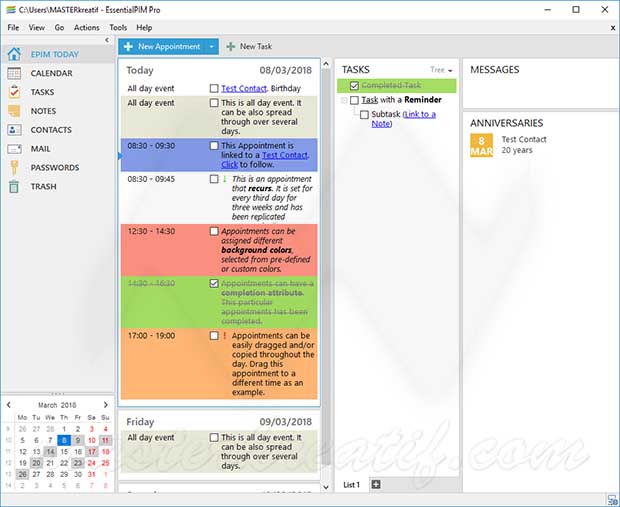Check Friday's all day event checkbox
Screen dimensions: 620x507
click(x=214, y=437)
